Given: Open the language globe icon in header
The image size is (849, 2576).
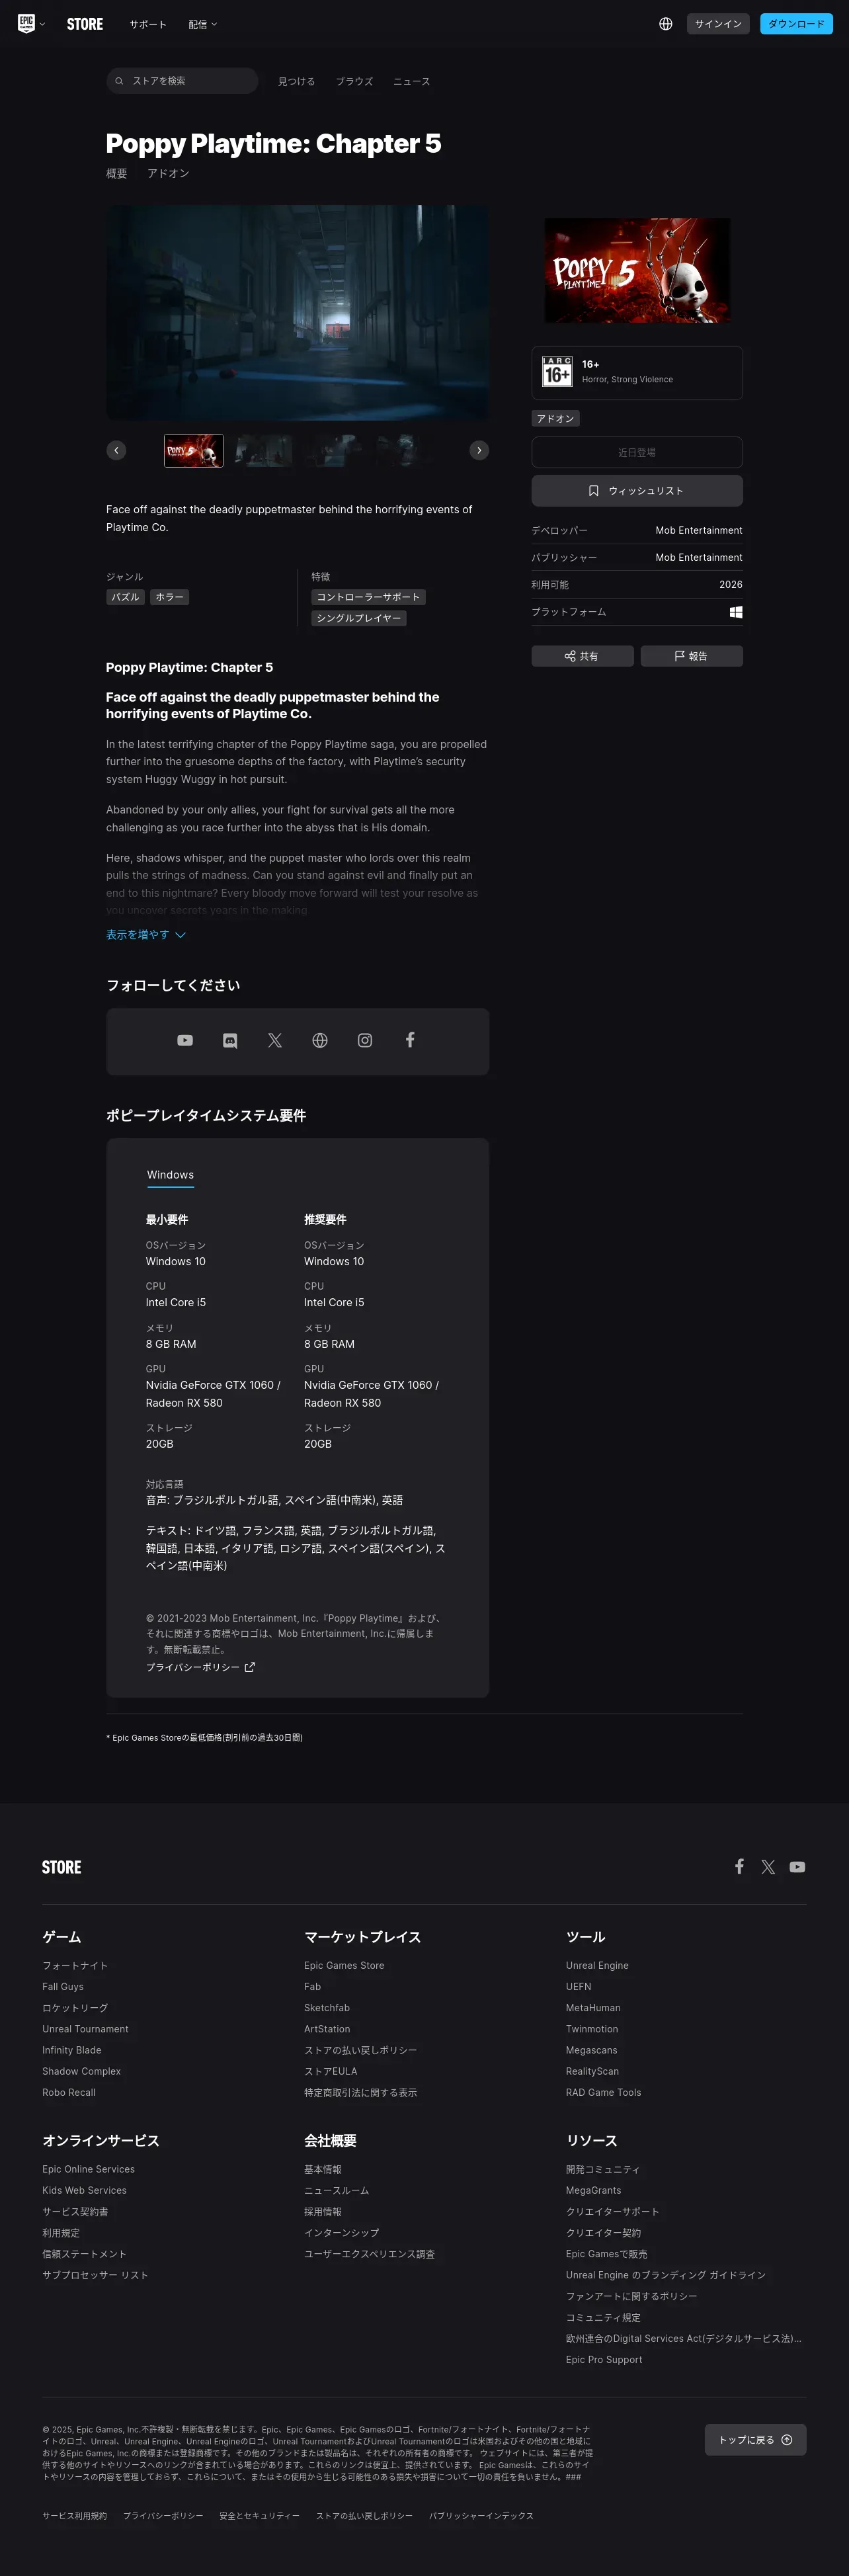Looking at the screenshot, I should pos(666,24).
